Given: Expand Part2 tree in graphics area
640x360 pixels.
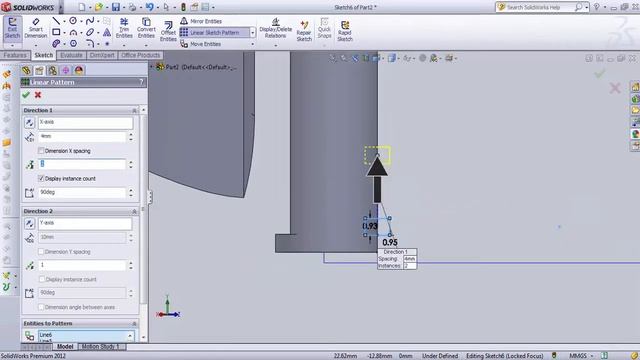Looking at the screenshot, I should click(152, 67).
